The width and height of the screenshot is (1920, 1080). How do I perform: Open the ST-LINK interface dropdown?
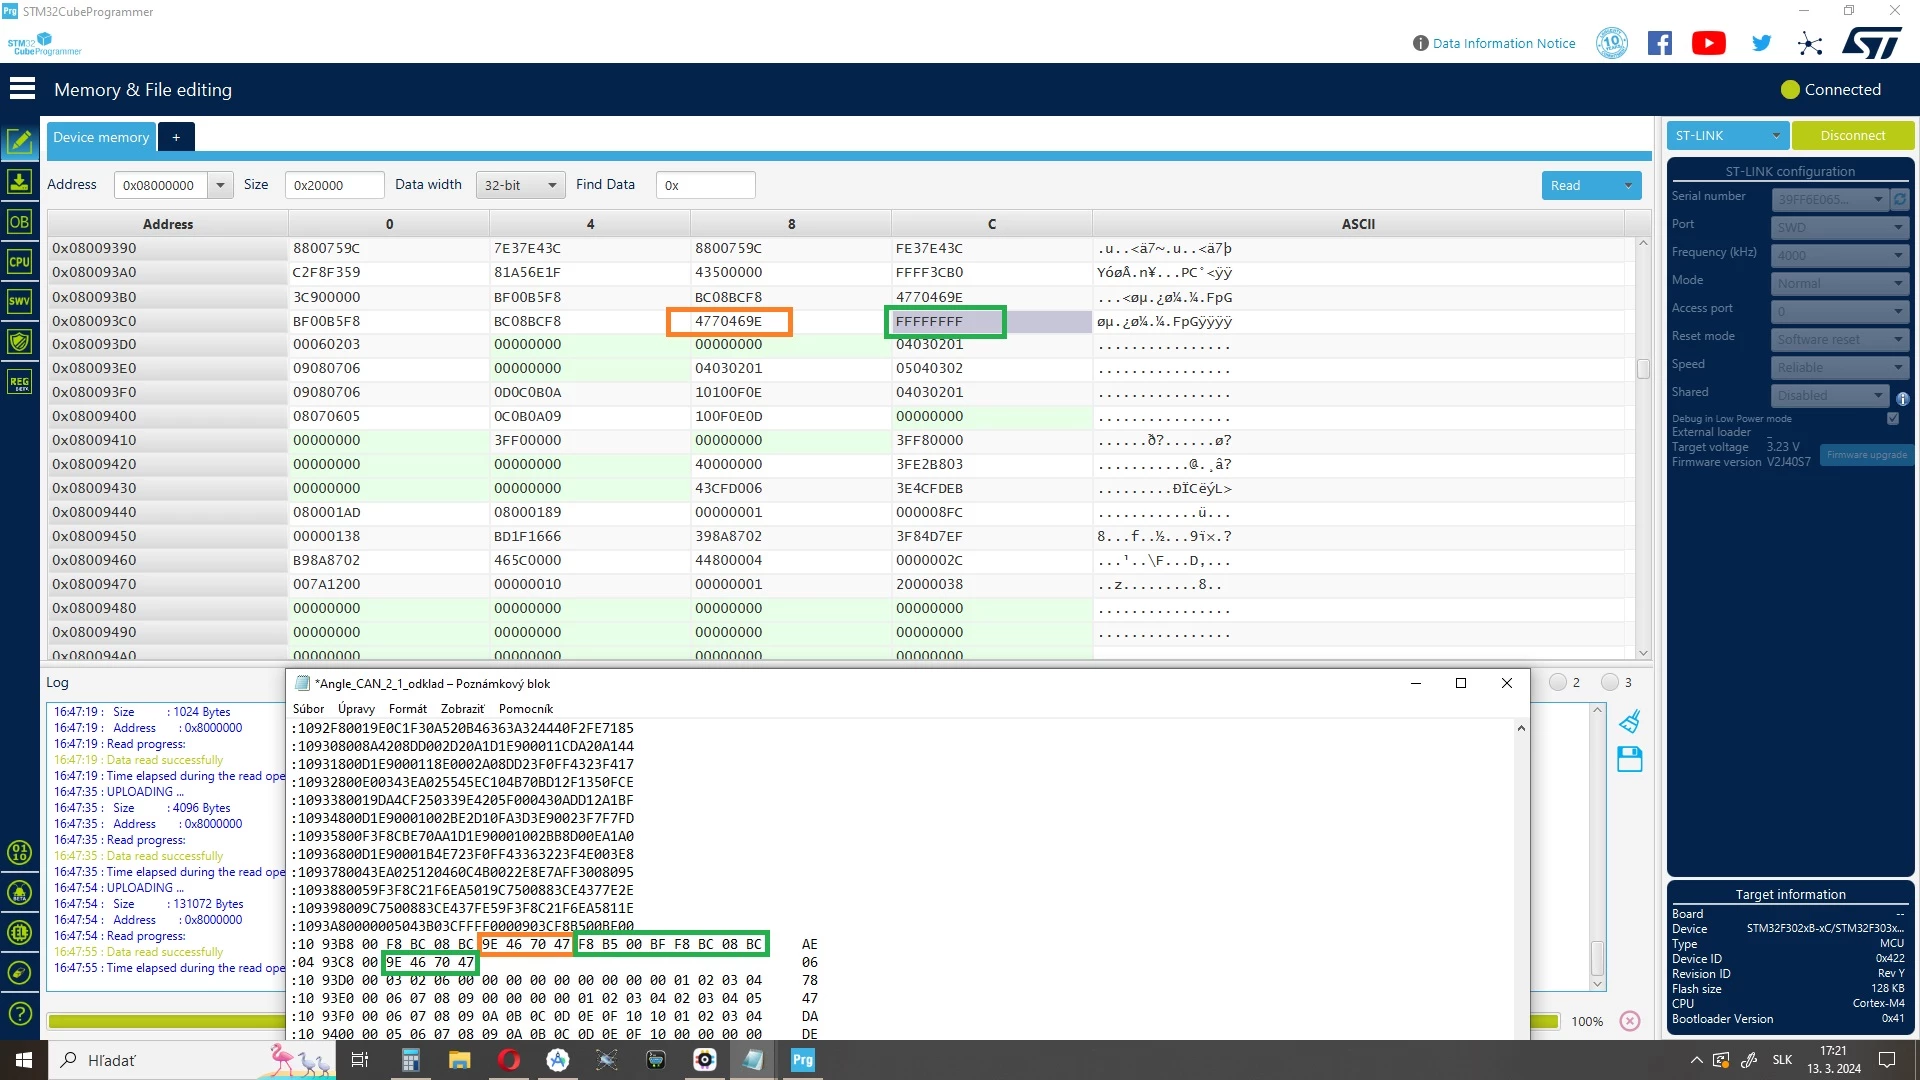(x=1728, y=136)
